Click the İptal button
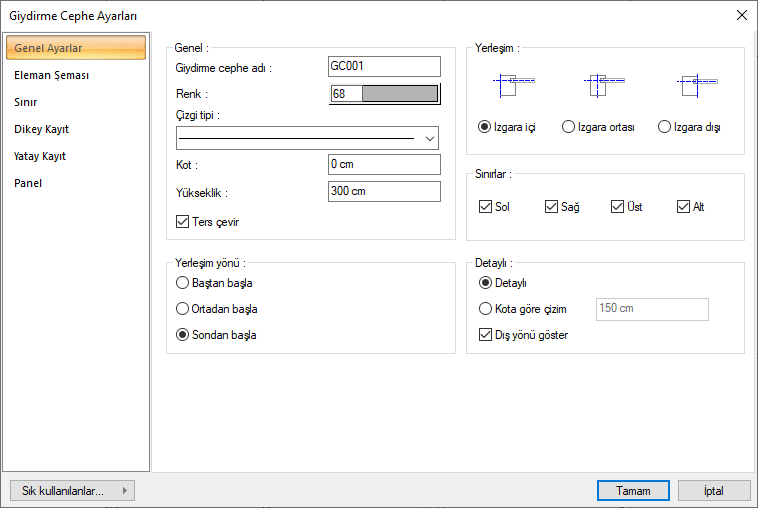 [x=714, y=491]
